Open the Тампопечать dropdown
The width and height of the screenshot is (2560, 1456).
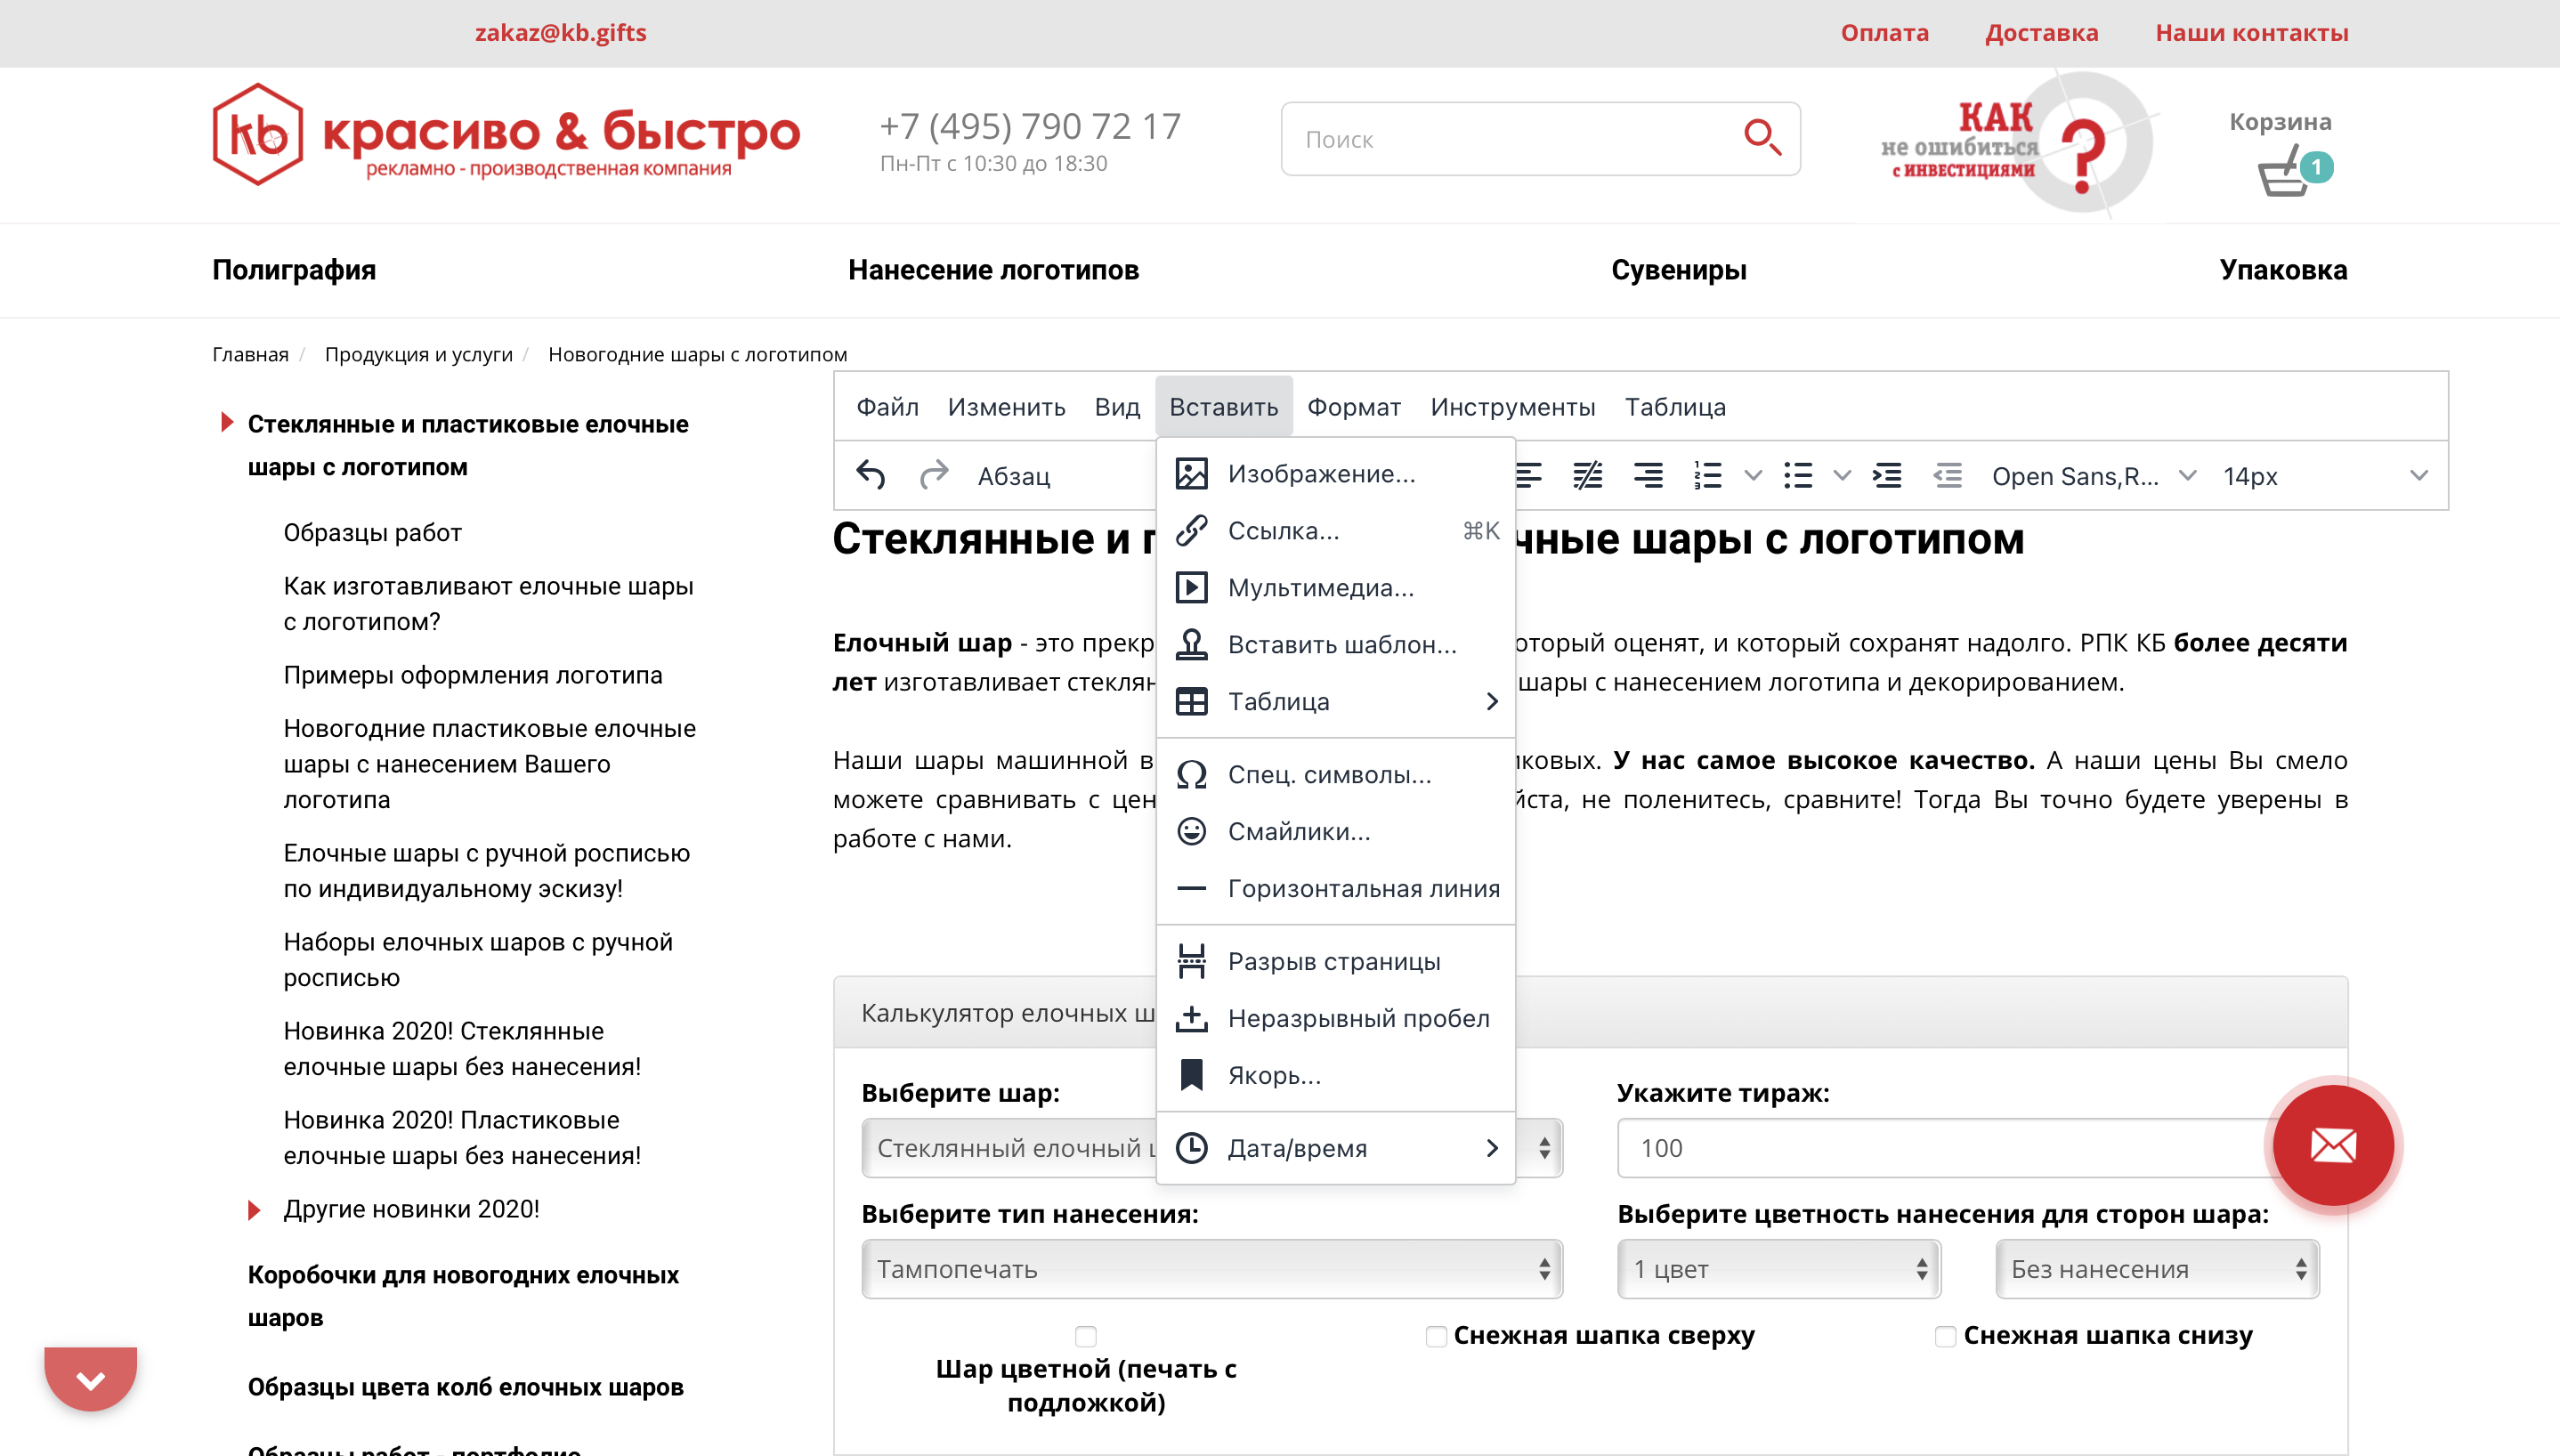pyautogui.click(x=1212, y=1270)
